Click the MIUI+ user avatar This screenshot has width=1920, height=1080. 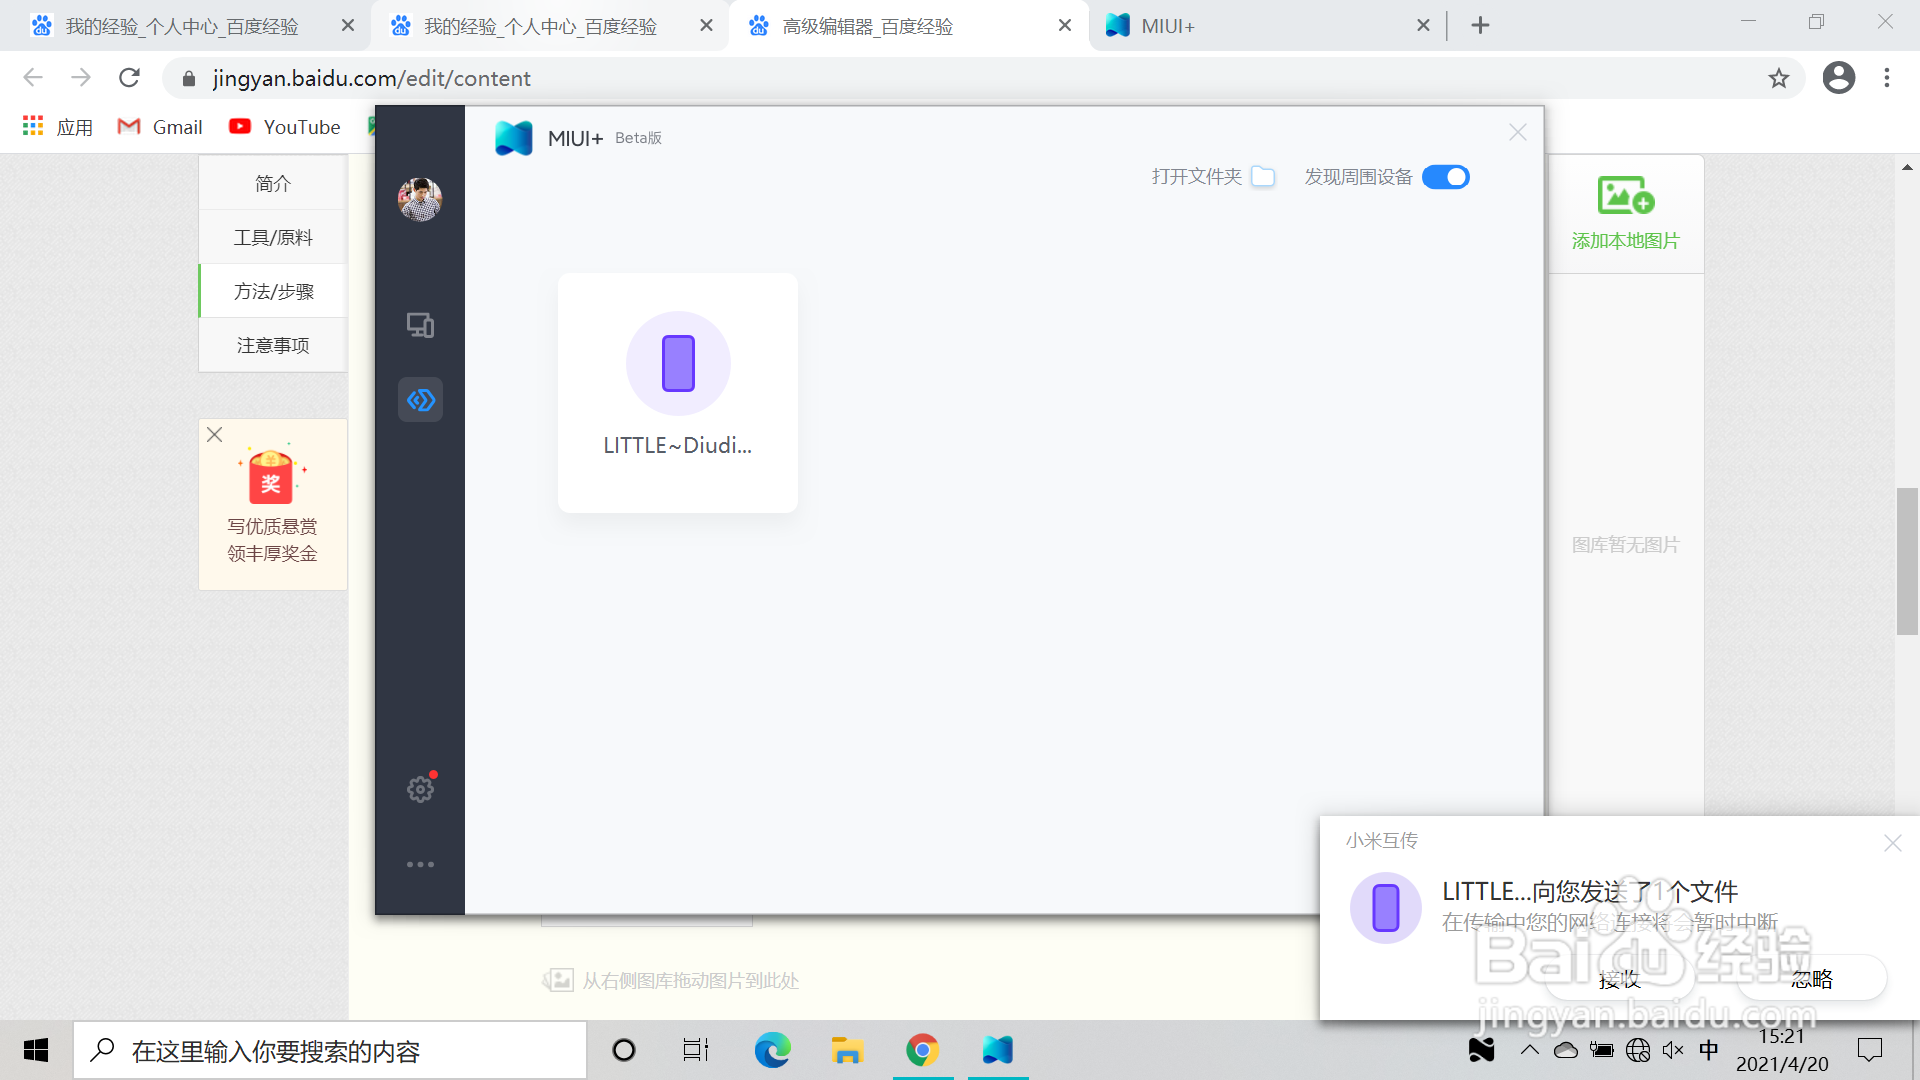[420, 200]
